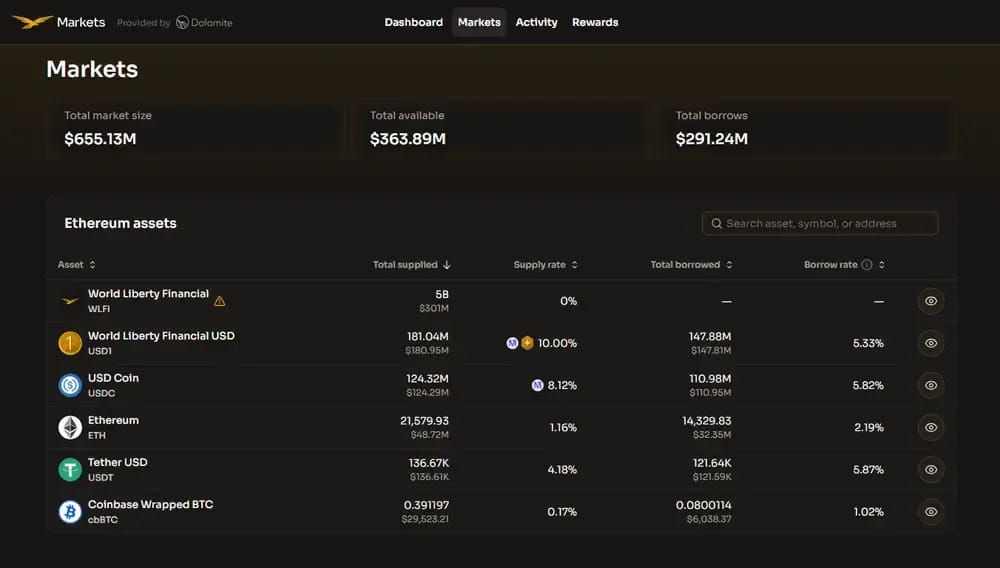1000x568 pixels.
Task: Click the Ethereum diamond icon
Action: 70,427
